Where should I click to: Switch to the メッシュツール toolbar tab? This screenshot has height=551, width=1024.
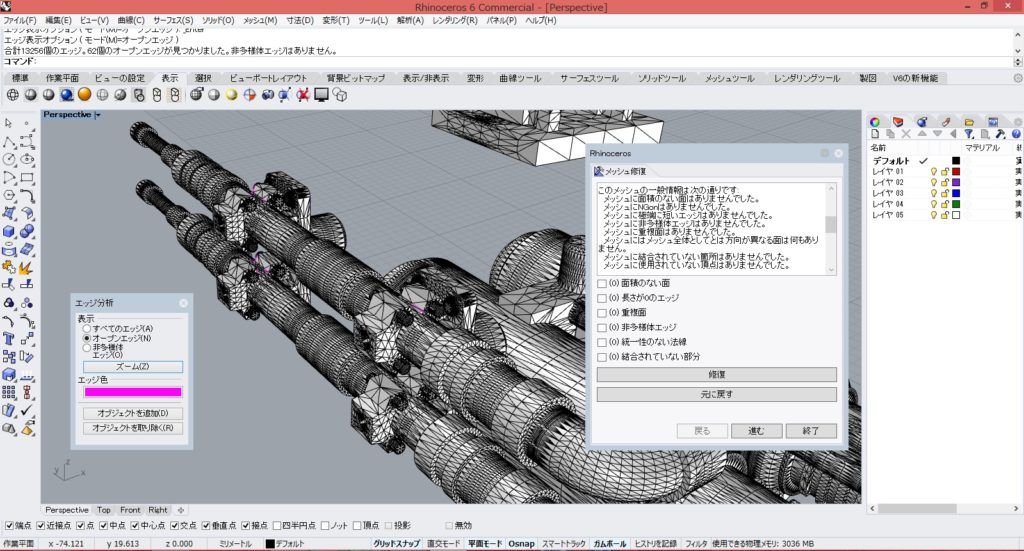point(727,78)
